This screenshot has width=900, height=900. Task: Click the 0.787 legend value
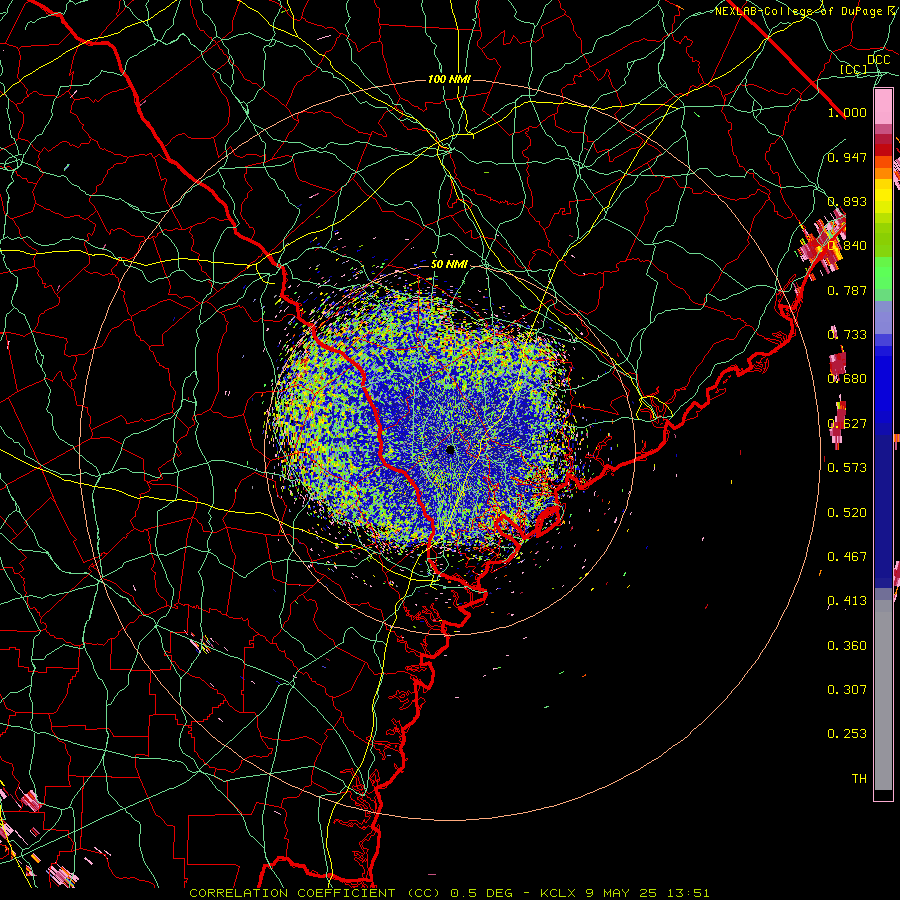coord(847,290)
